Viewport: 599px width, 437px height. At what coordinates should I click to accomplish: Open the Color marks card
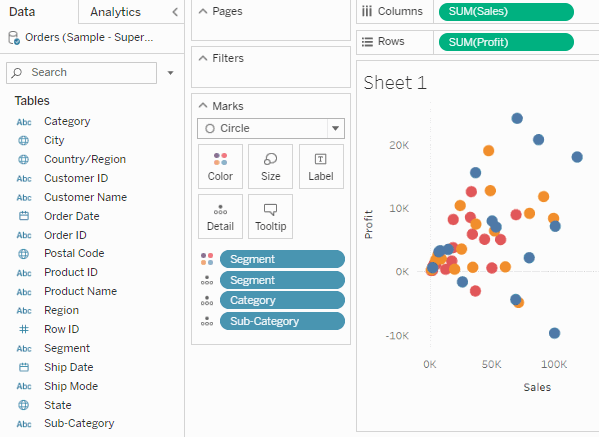click(220, 167)
